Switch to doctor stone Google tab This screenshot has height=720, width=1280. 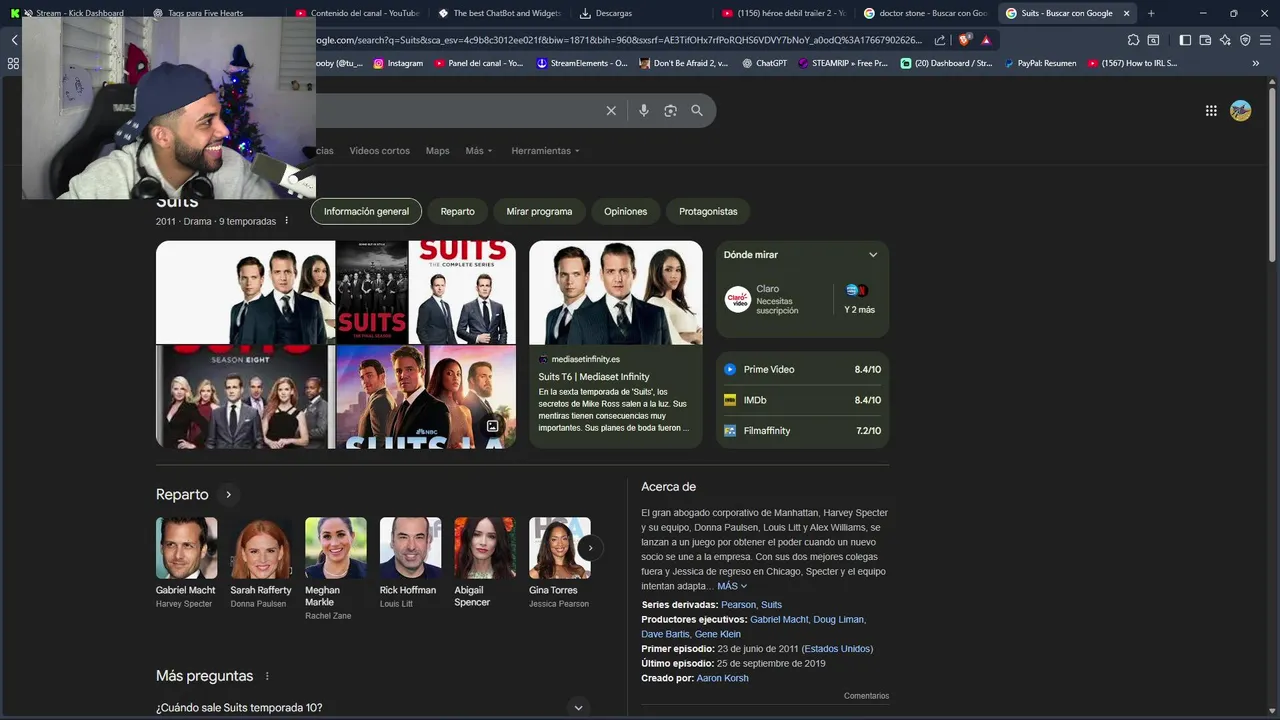tap(925, 13)
